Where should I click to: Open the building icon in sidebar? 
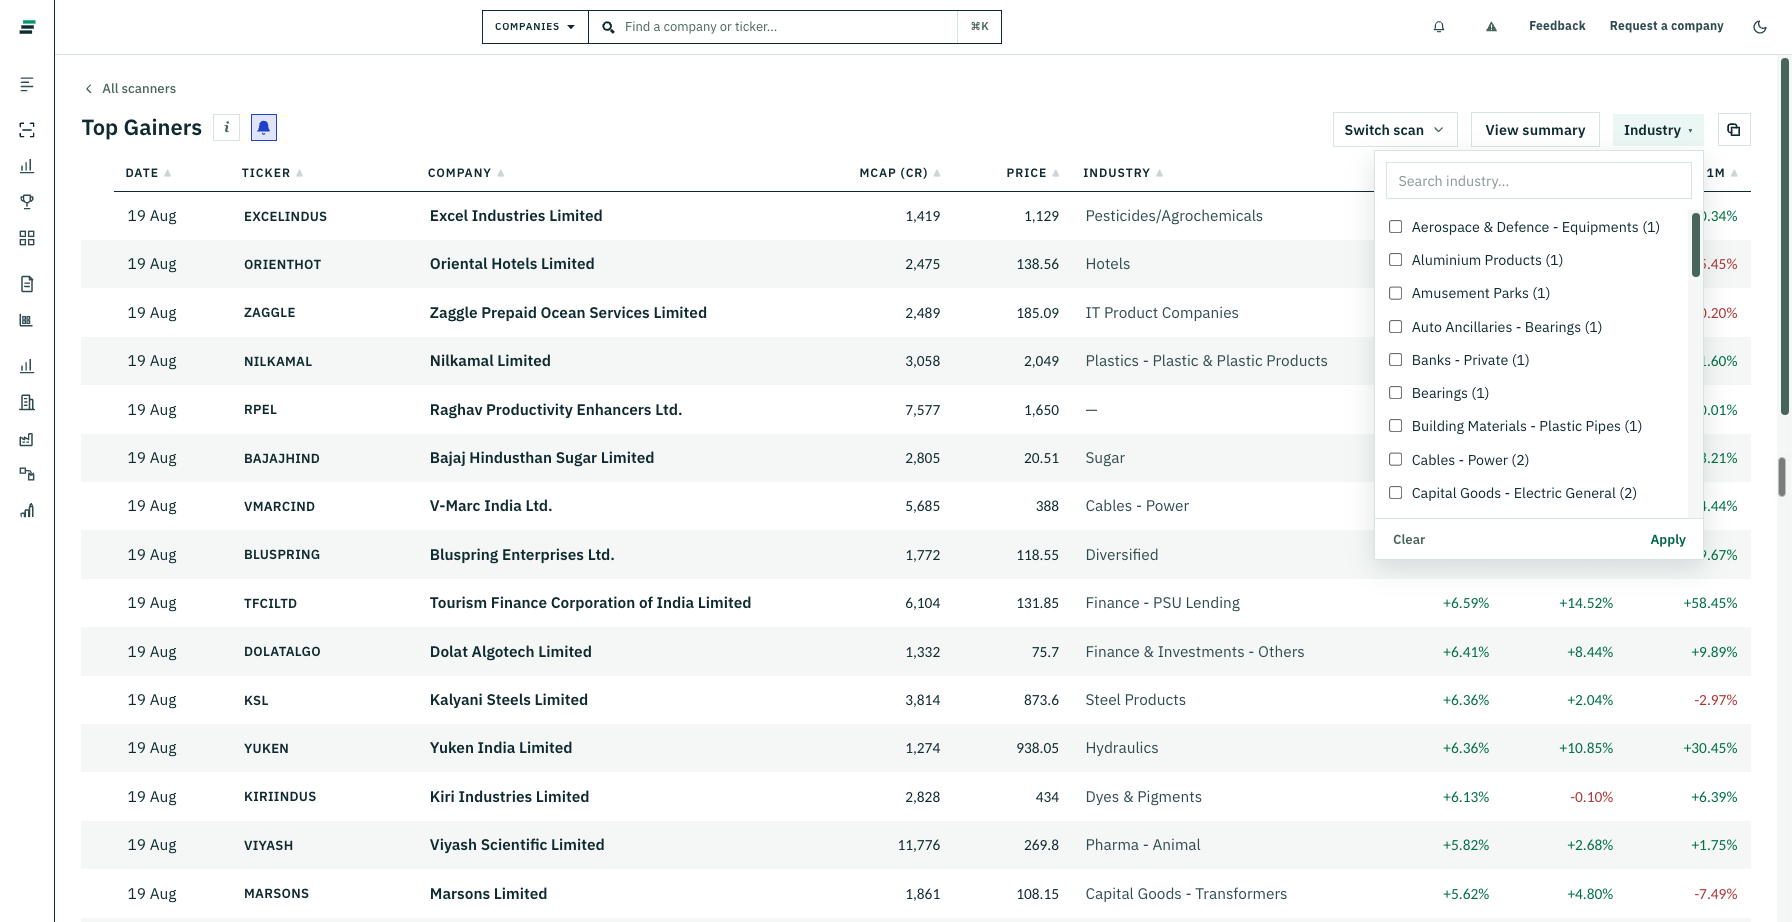point(27,402)
